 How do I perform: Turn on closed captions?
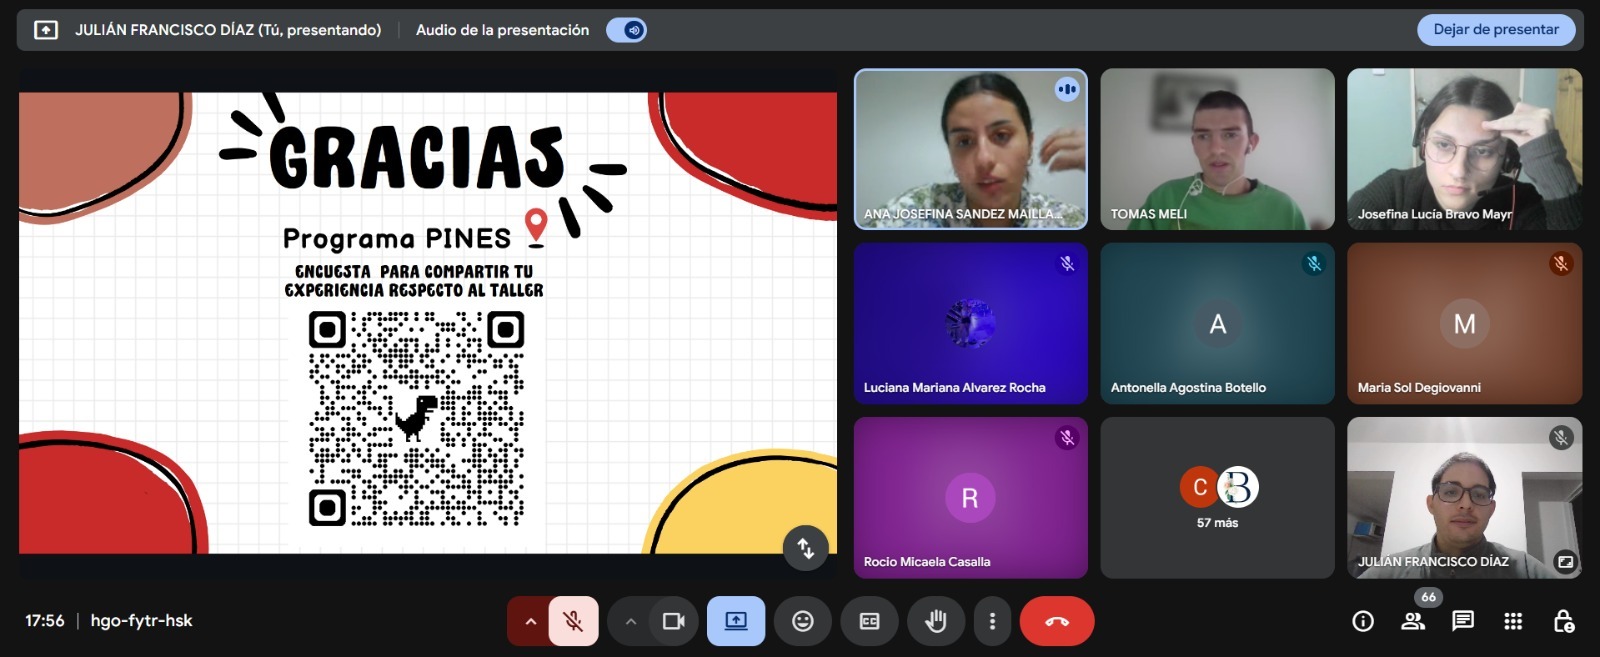click(x=870, y=621)
